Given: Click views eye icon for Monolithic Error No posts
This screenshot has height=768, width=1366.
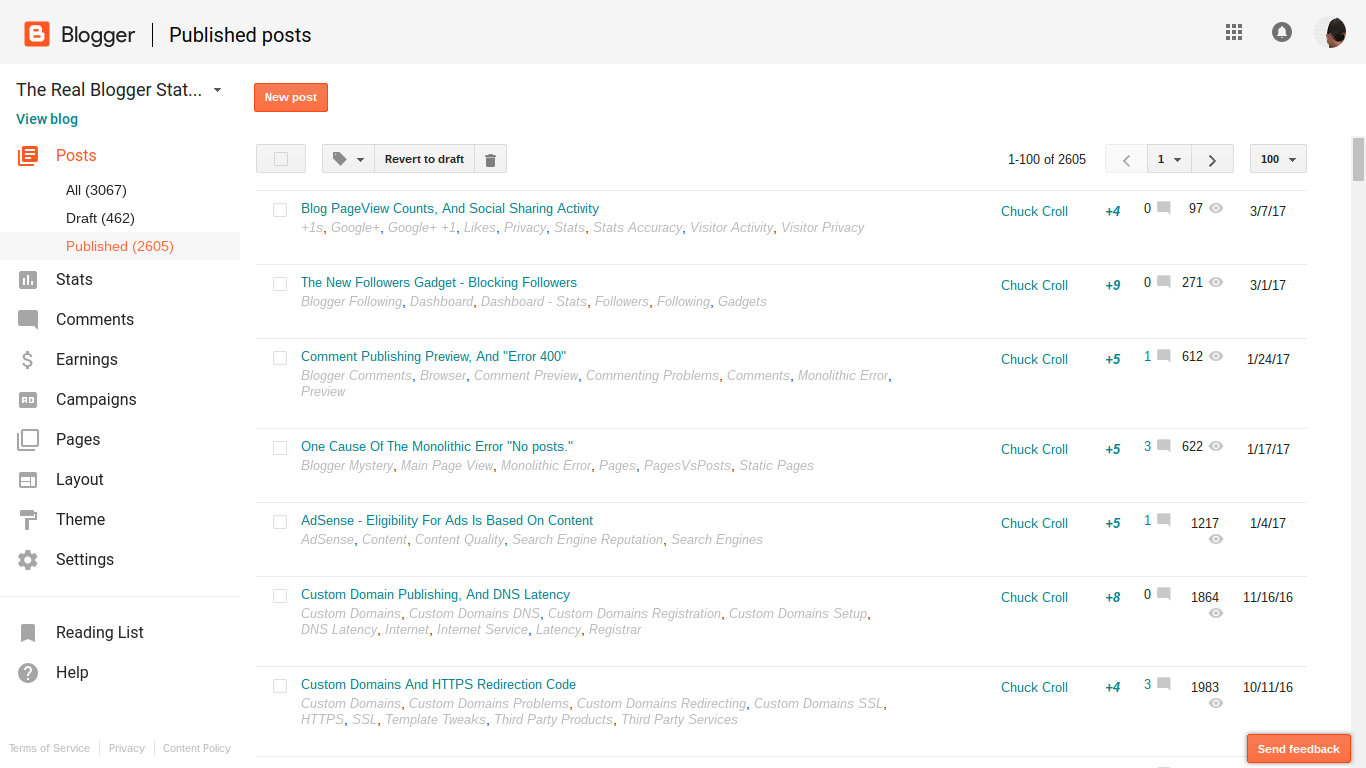Looking at the screenshot, I should coord(1216,447).
